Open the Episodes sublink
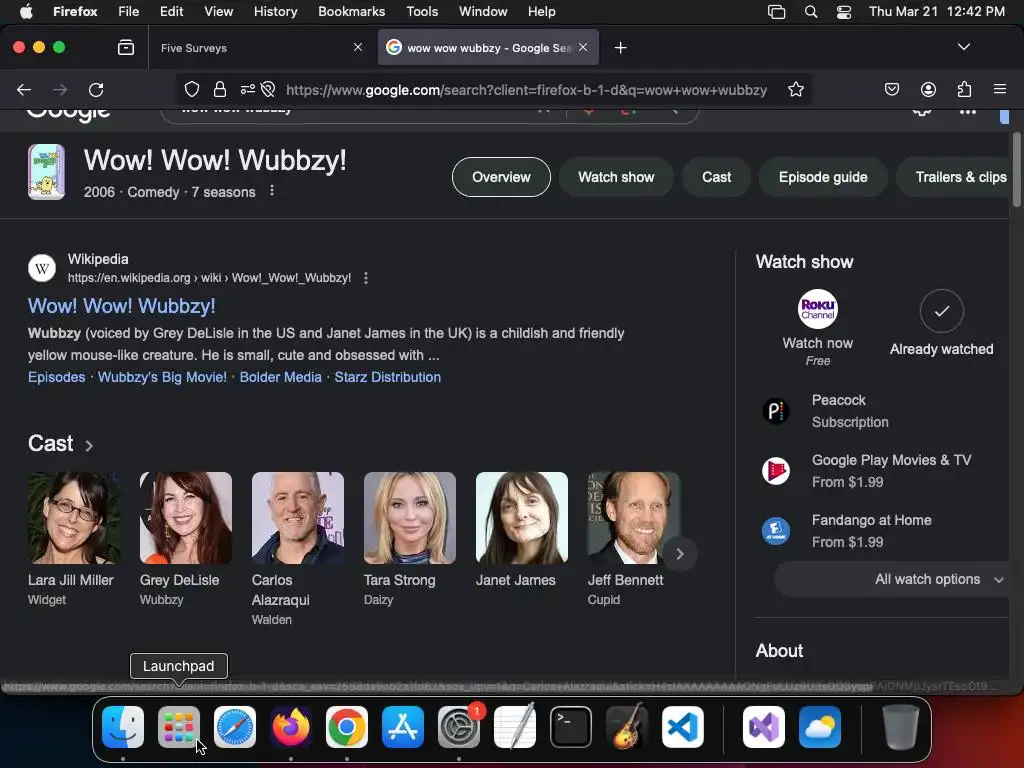Screen dimensions: 1024x768 tap(56, 377)
